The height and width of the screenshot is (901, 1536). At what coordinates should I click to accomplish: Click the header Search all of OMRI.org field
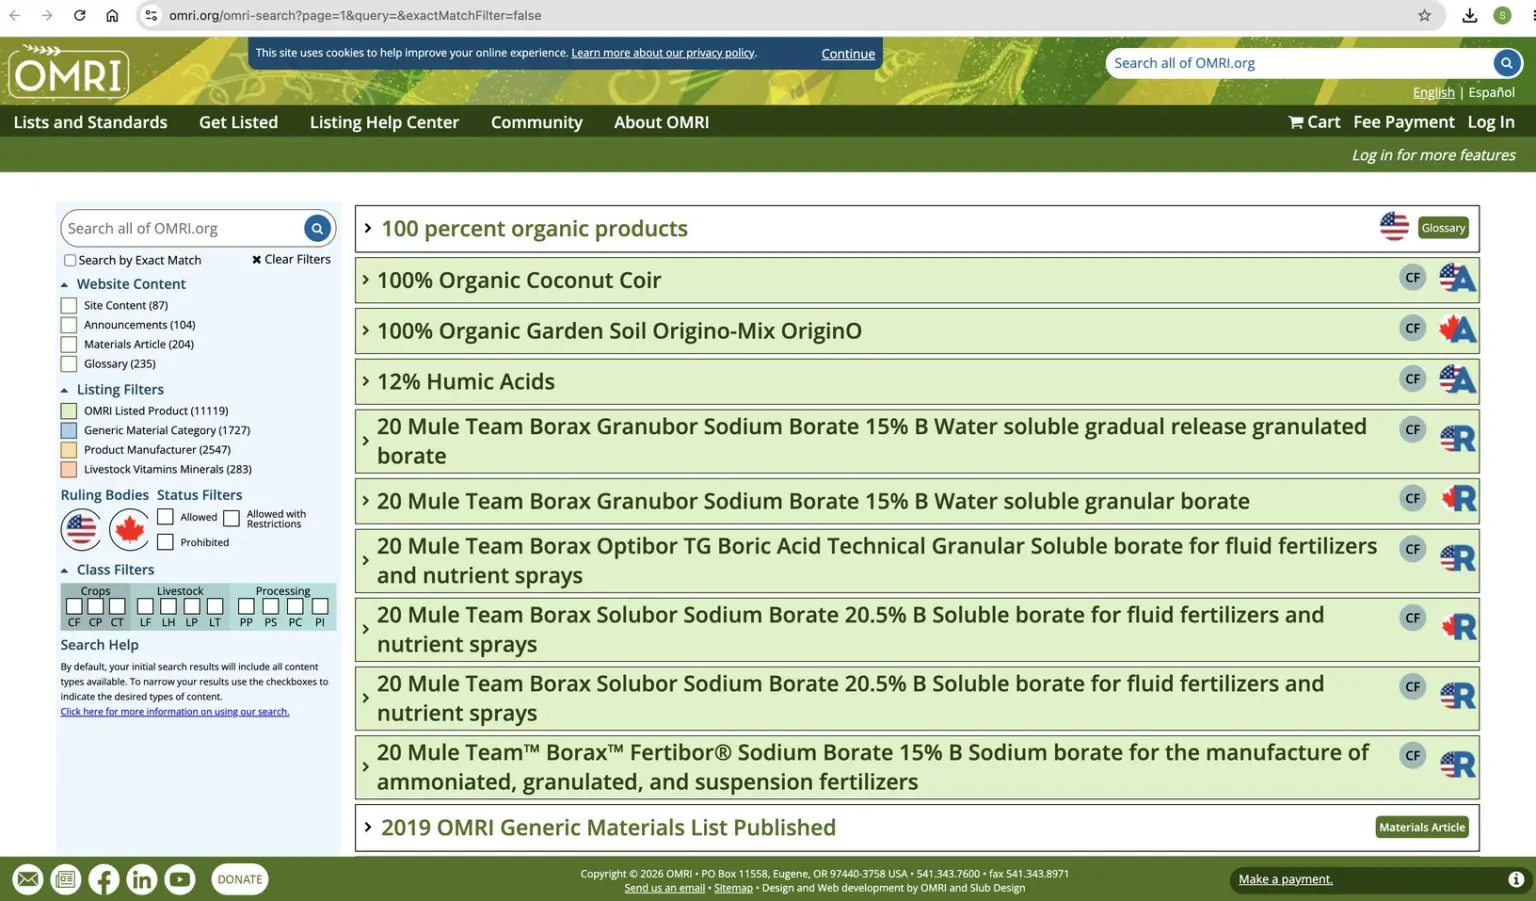[1298, 63]
